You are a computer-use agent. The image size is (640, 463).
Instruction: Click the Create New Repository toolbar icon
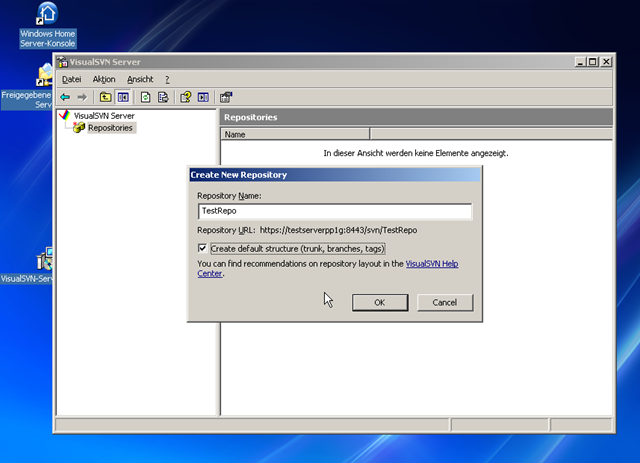click(x=226, y=97)
